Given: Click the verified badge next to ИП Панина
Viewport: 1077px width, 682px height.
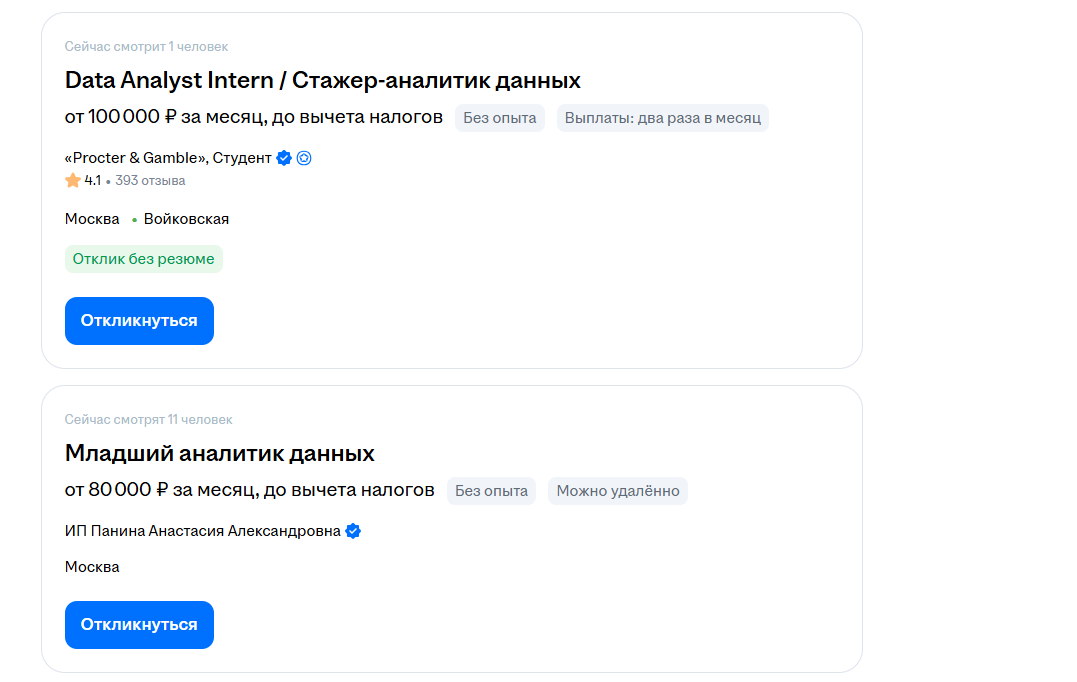Looking at the screenshot, I should tap(353, 531).
